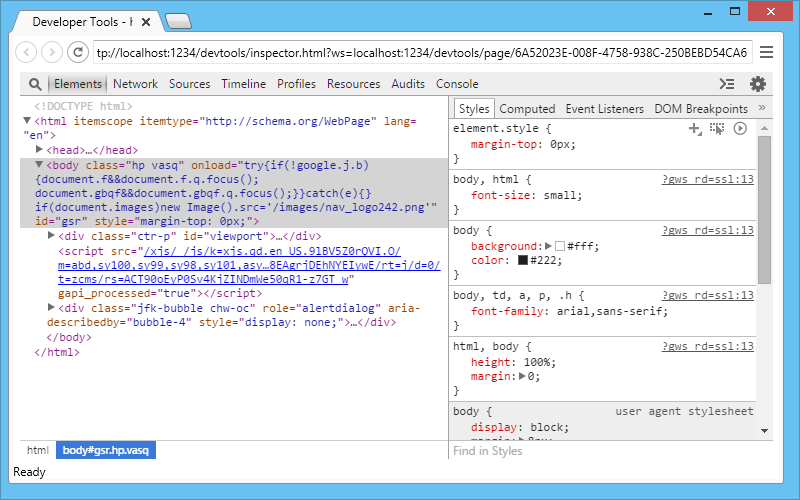
Task: Select the DOM Breakpoints sidebar tab
Action: [x=701, y=109]
